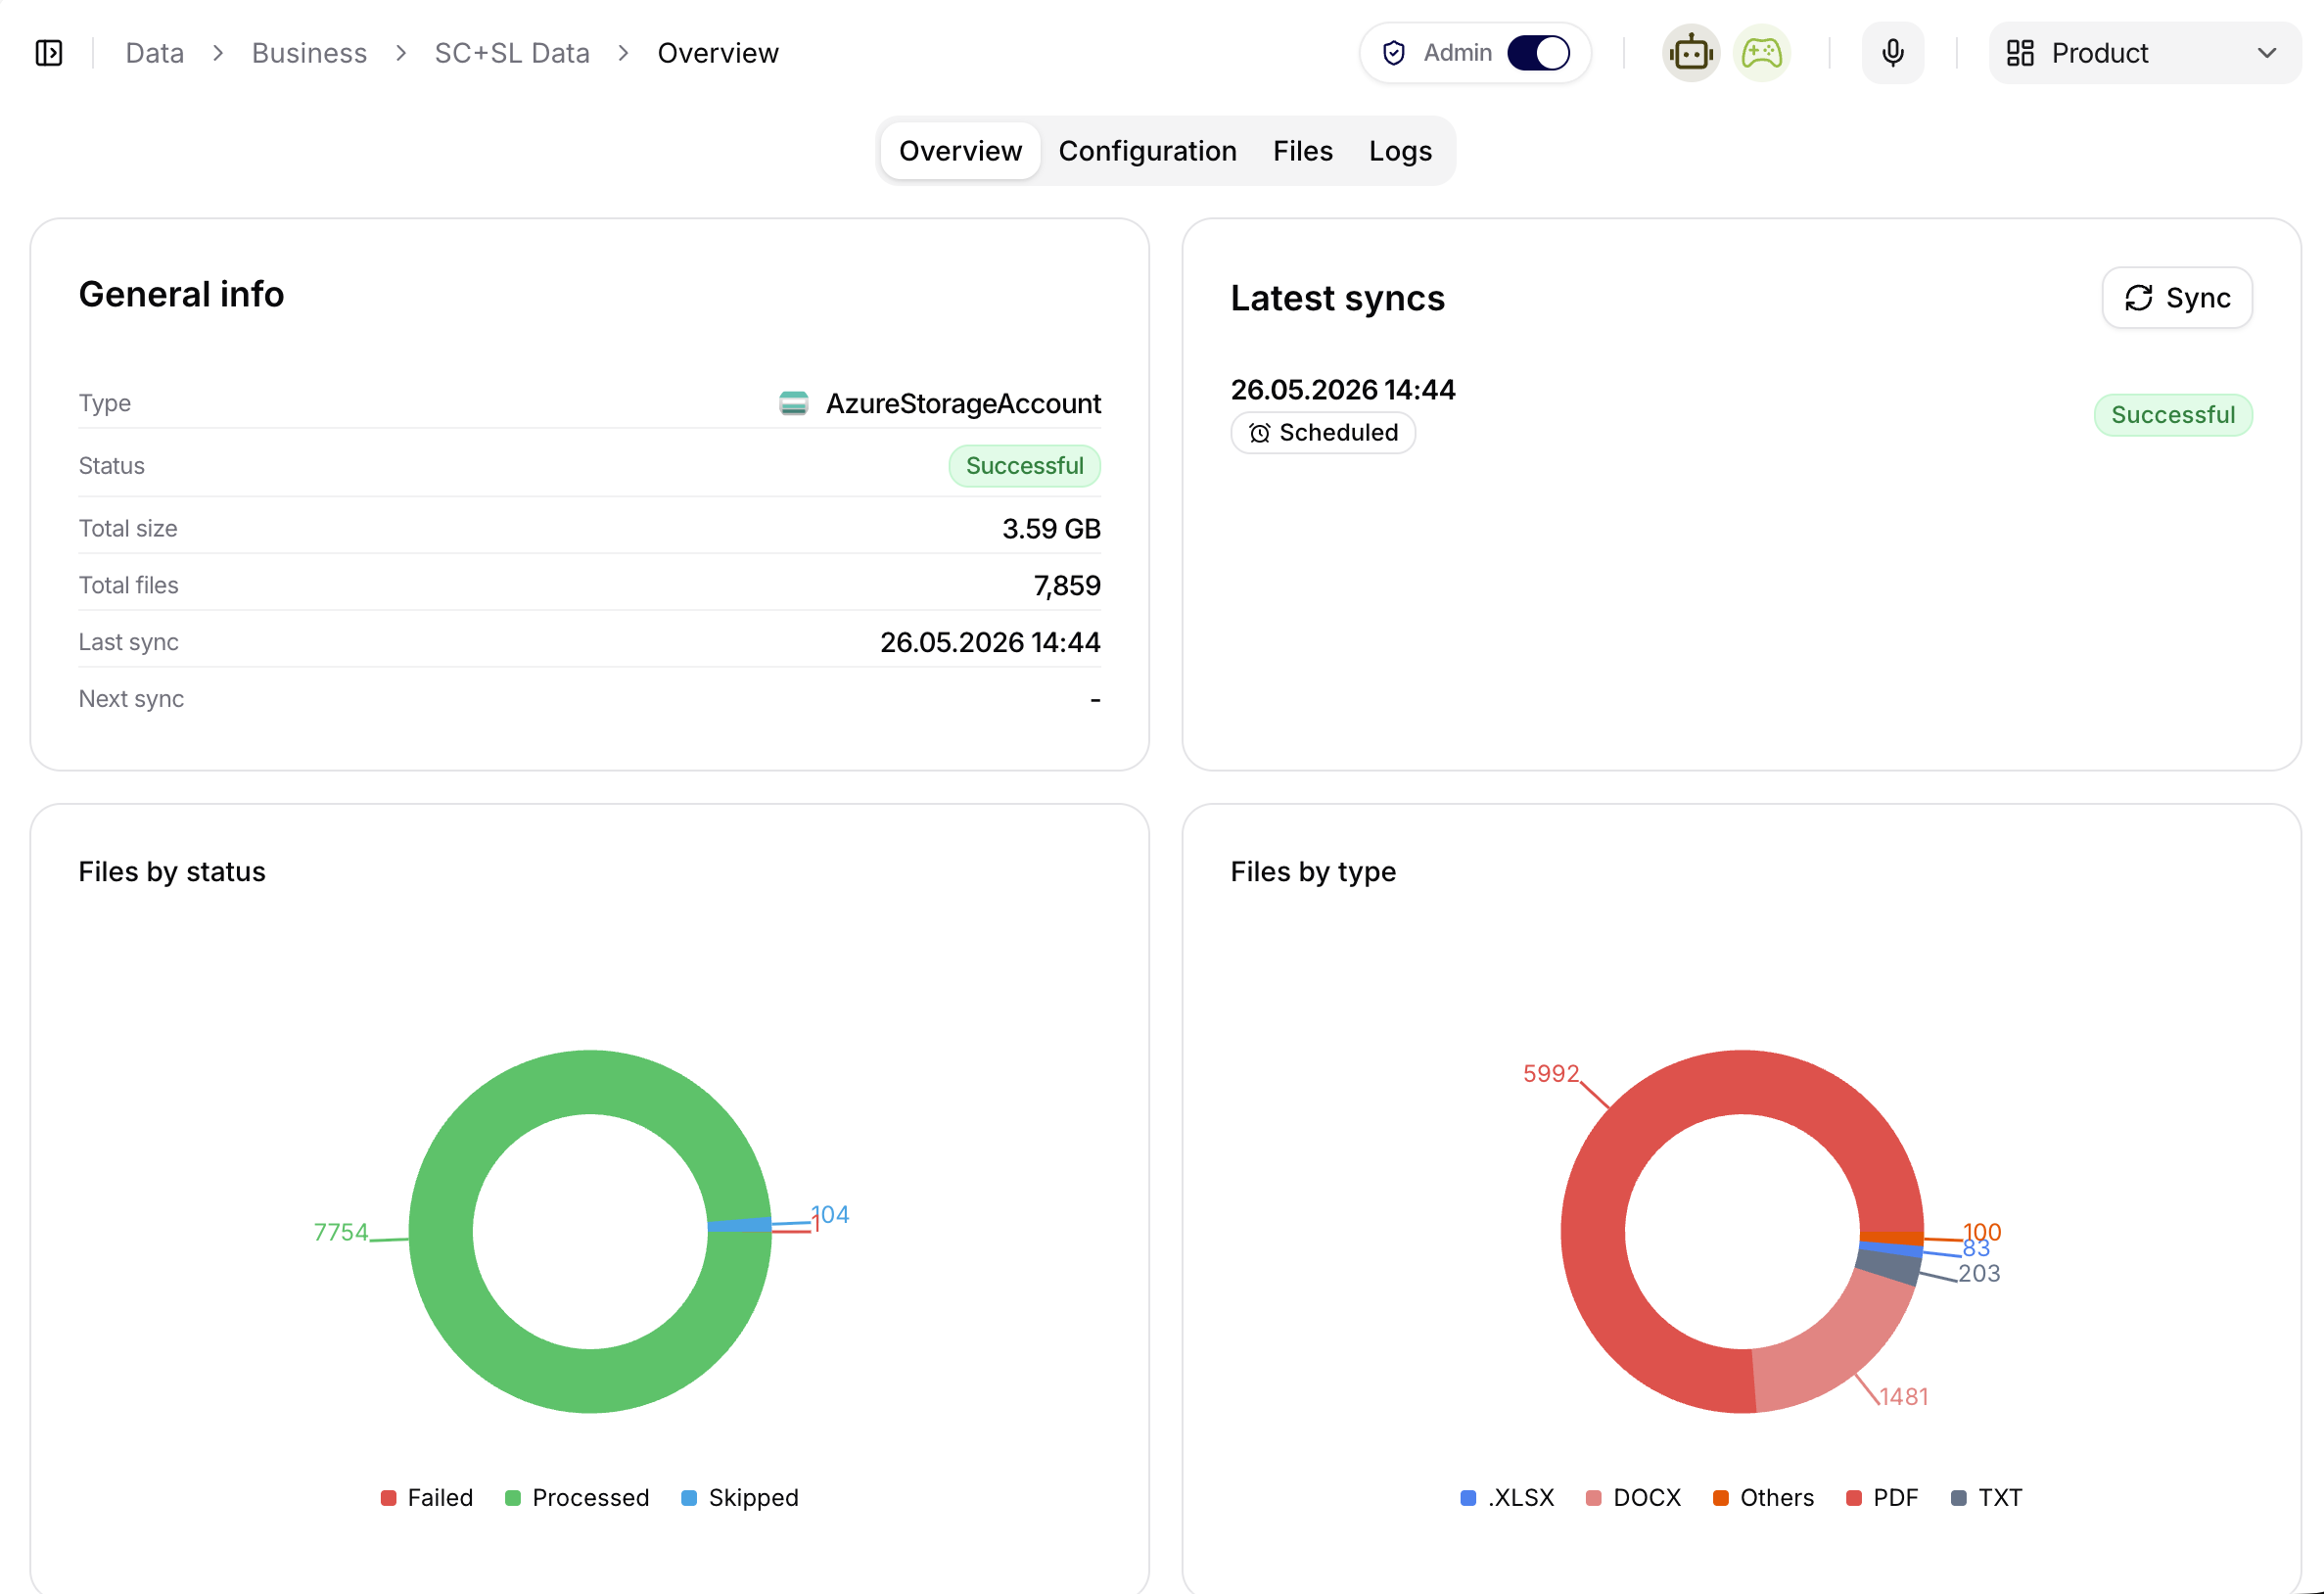Toggle Skipped legend swatch

coord(688,1498)
